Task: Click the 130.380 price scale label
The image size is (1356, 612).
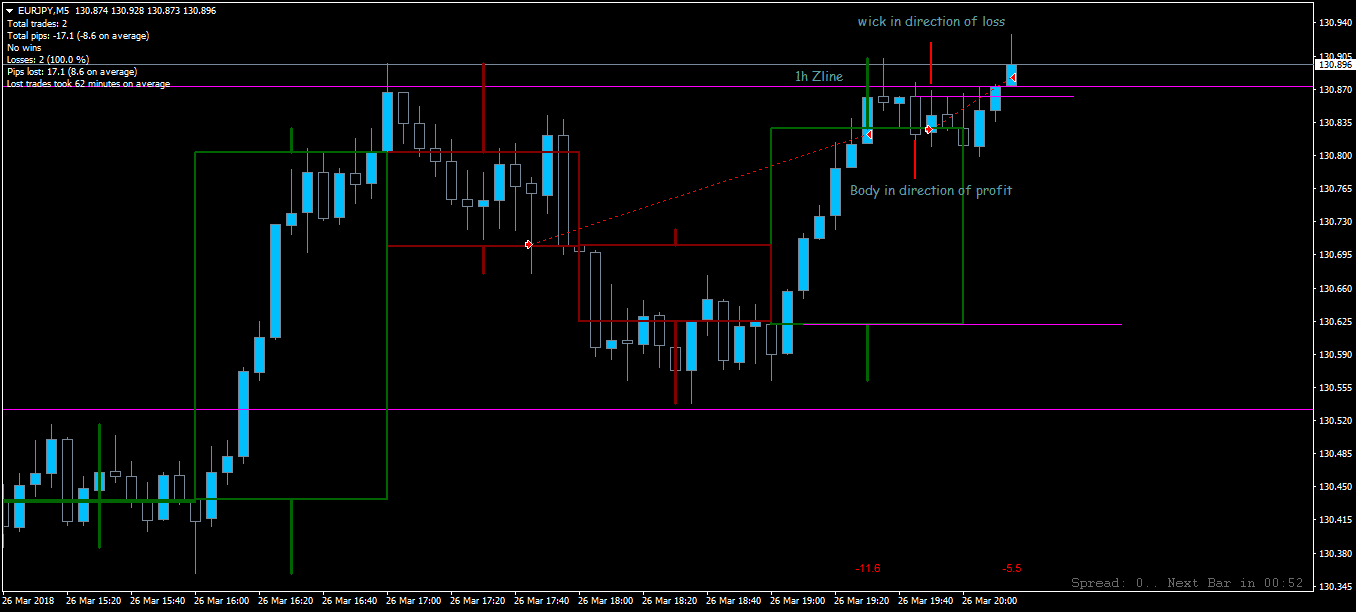Action: coord(1334,553)
